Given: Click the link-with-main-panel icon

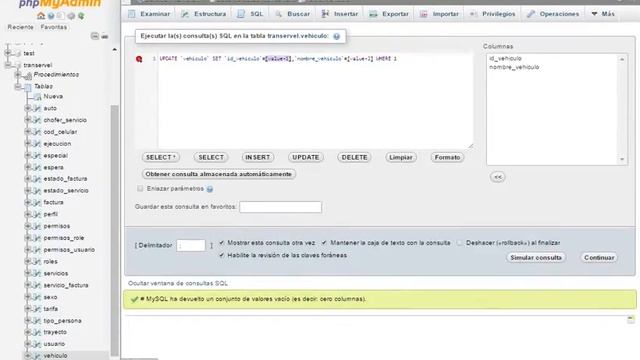Looking at the screenshot, I should (x=104, y=36).
